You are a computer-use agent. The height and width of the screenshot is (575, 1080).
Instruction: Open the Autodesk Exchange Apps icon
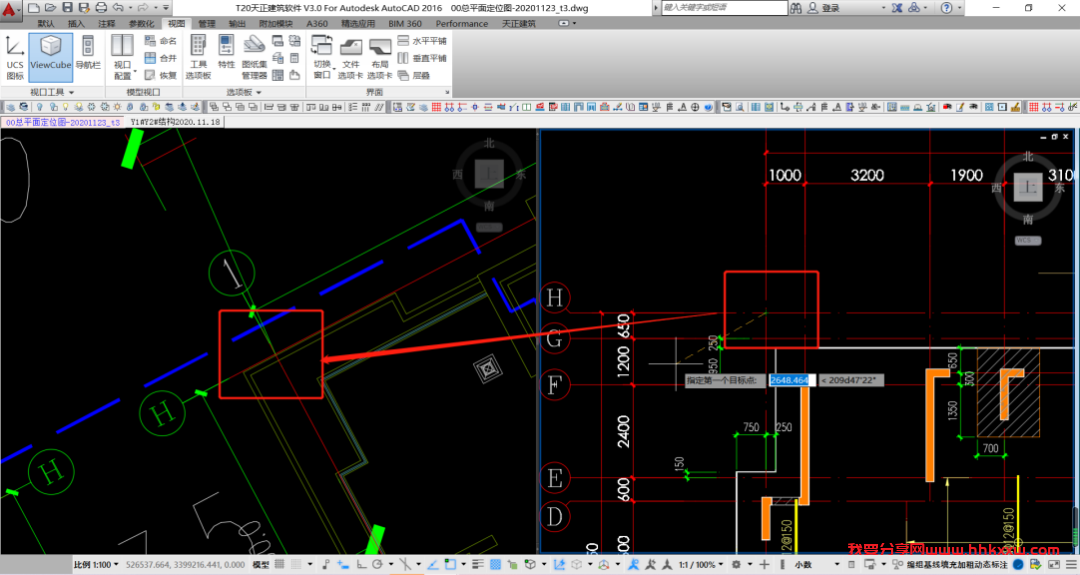pos(897,8)
